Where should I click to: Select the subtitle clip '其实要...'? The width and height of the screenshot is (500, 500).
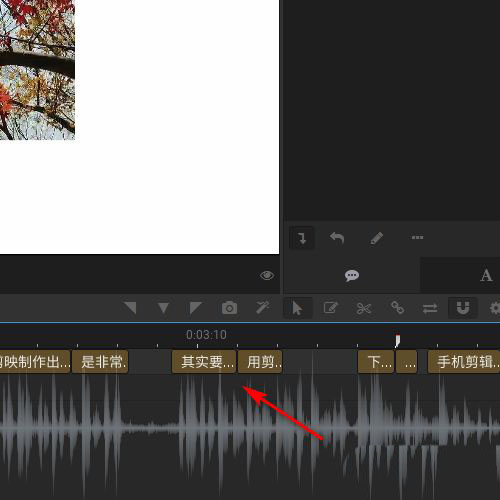click(204, 362)
